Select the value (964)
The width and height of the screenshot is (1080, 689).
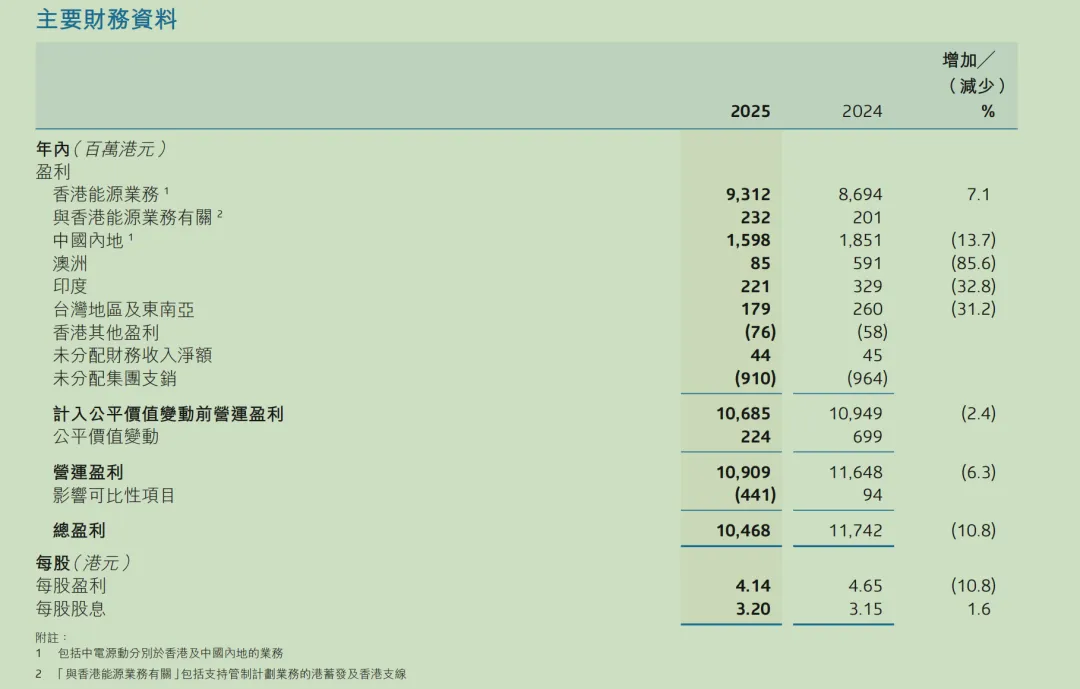pyautogui.click(x=867, y=378)
